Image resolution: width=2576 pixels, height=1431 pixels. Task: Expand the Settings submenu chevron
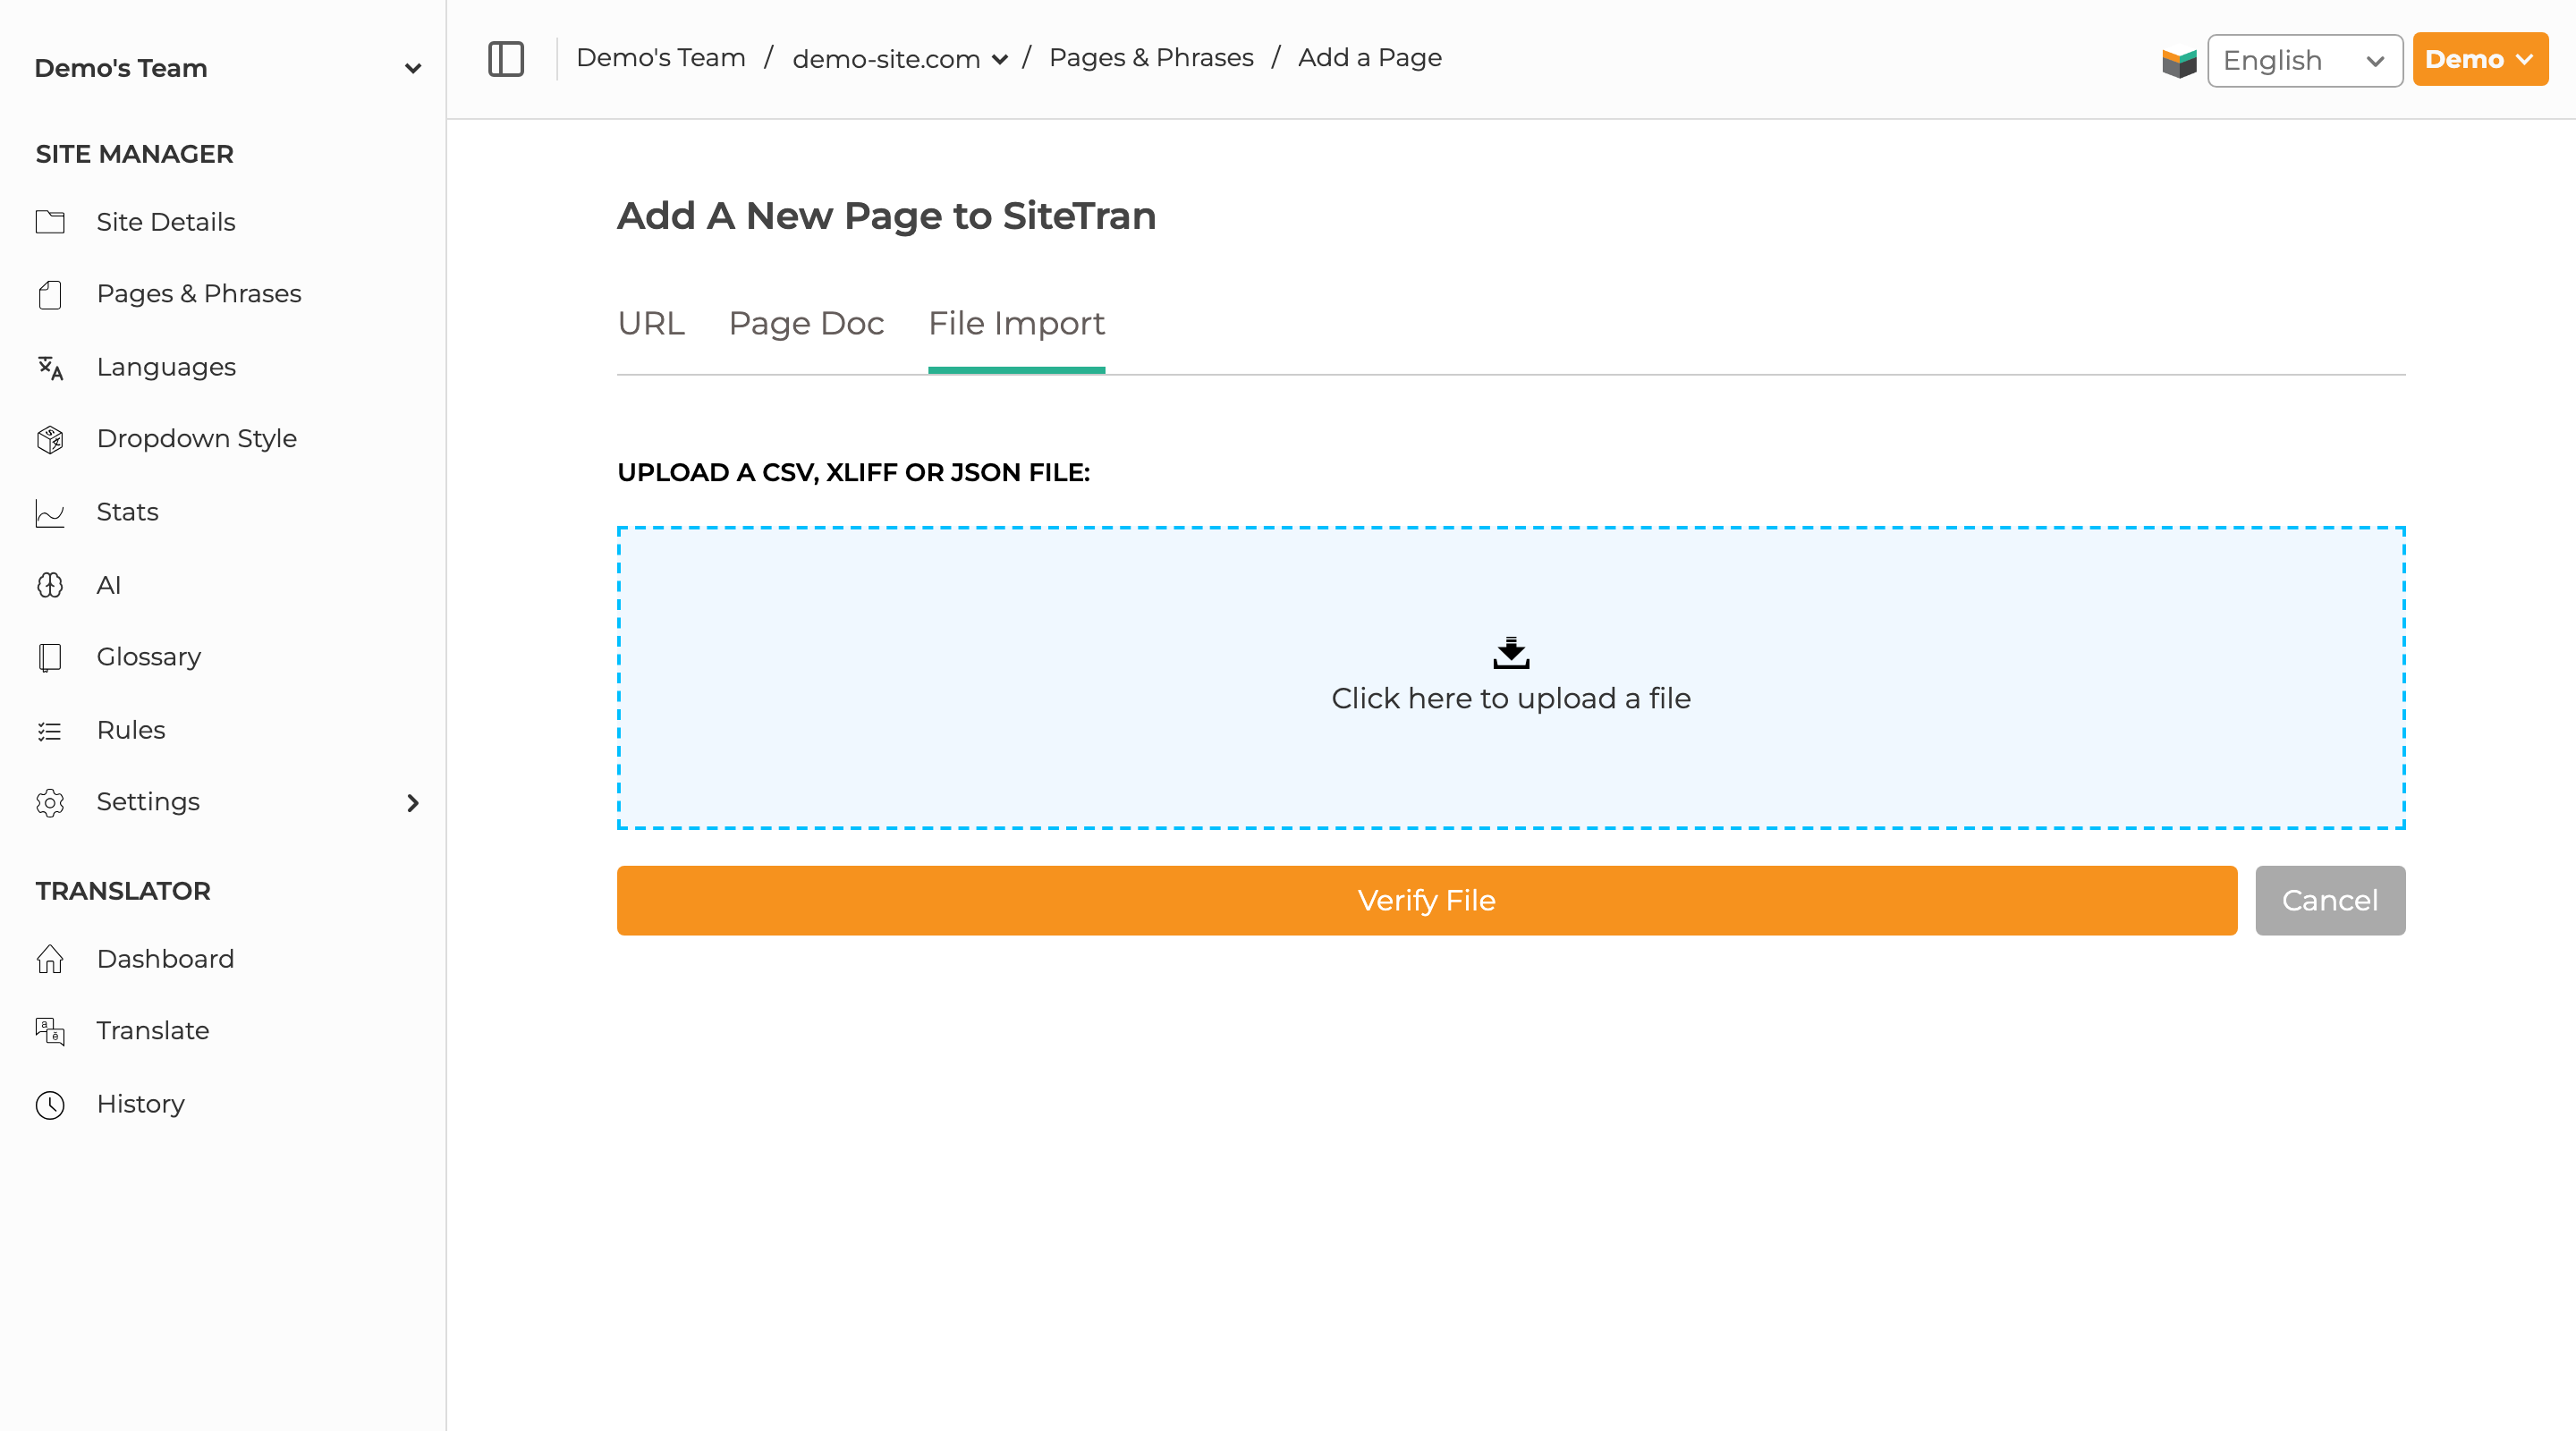[x=413, y=803]
